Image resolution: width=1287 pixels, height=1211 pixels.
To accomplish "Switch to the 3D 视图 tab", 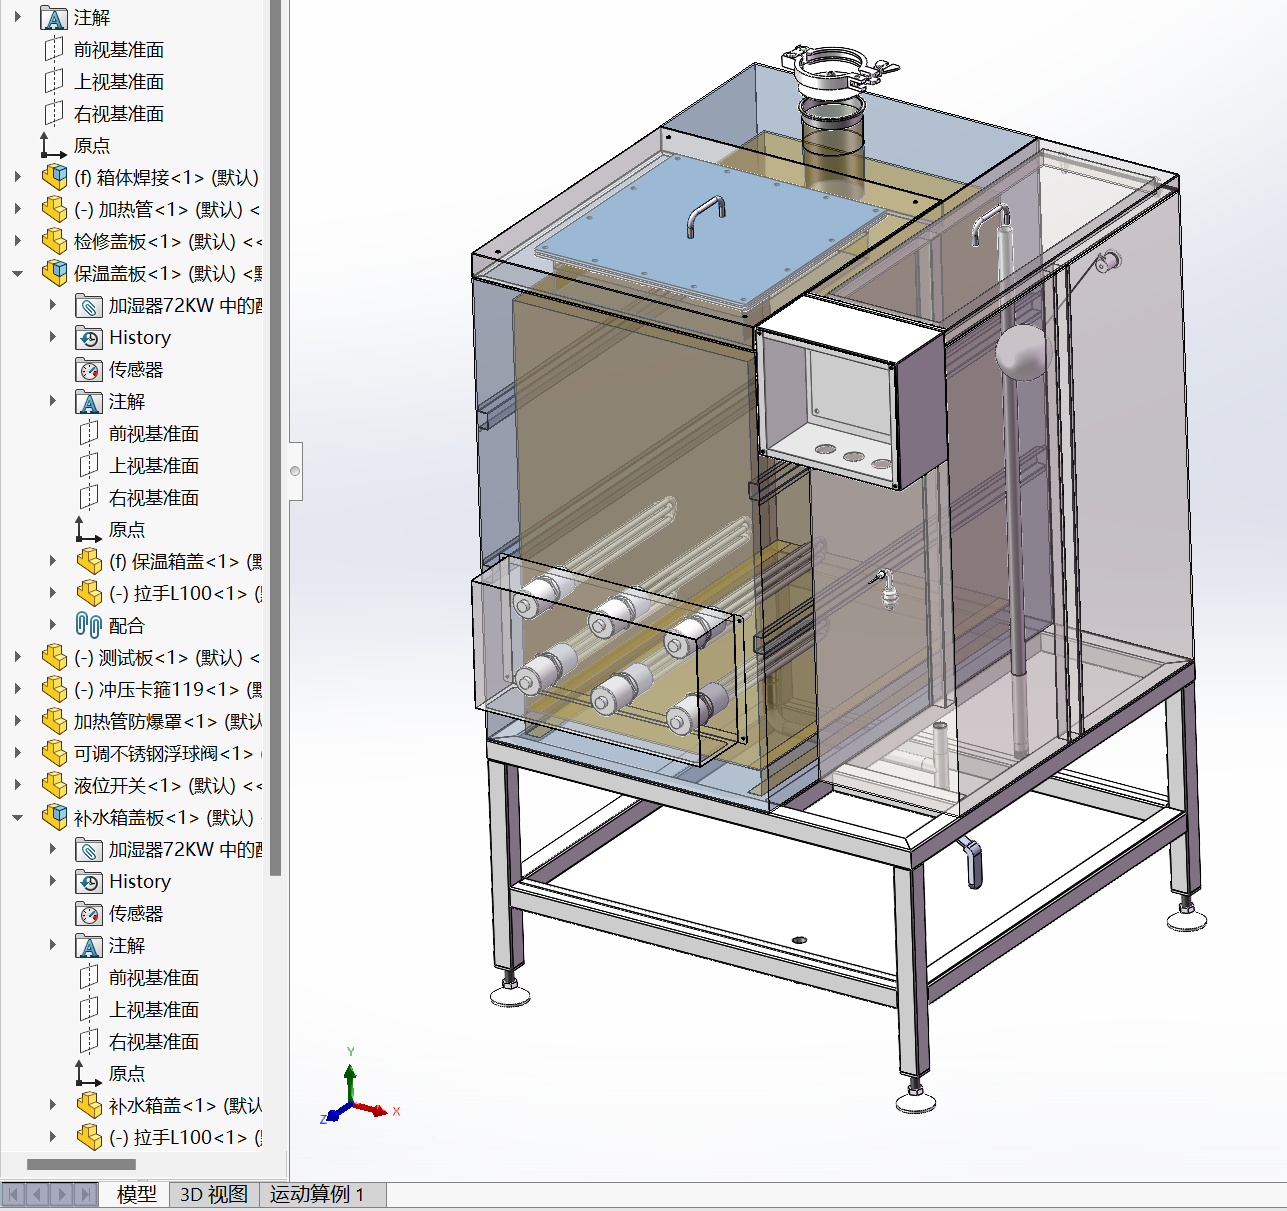I will (213, 1194).
